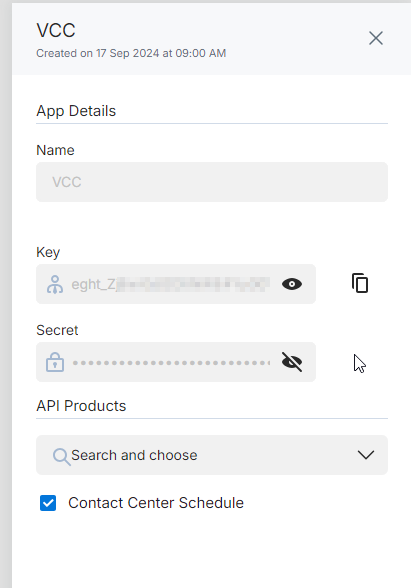Click the magnifier icon in API Products search
Viewport: 412px width, 588px height.
tap(61, 456)
